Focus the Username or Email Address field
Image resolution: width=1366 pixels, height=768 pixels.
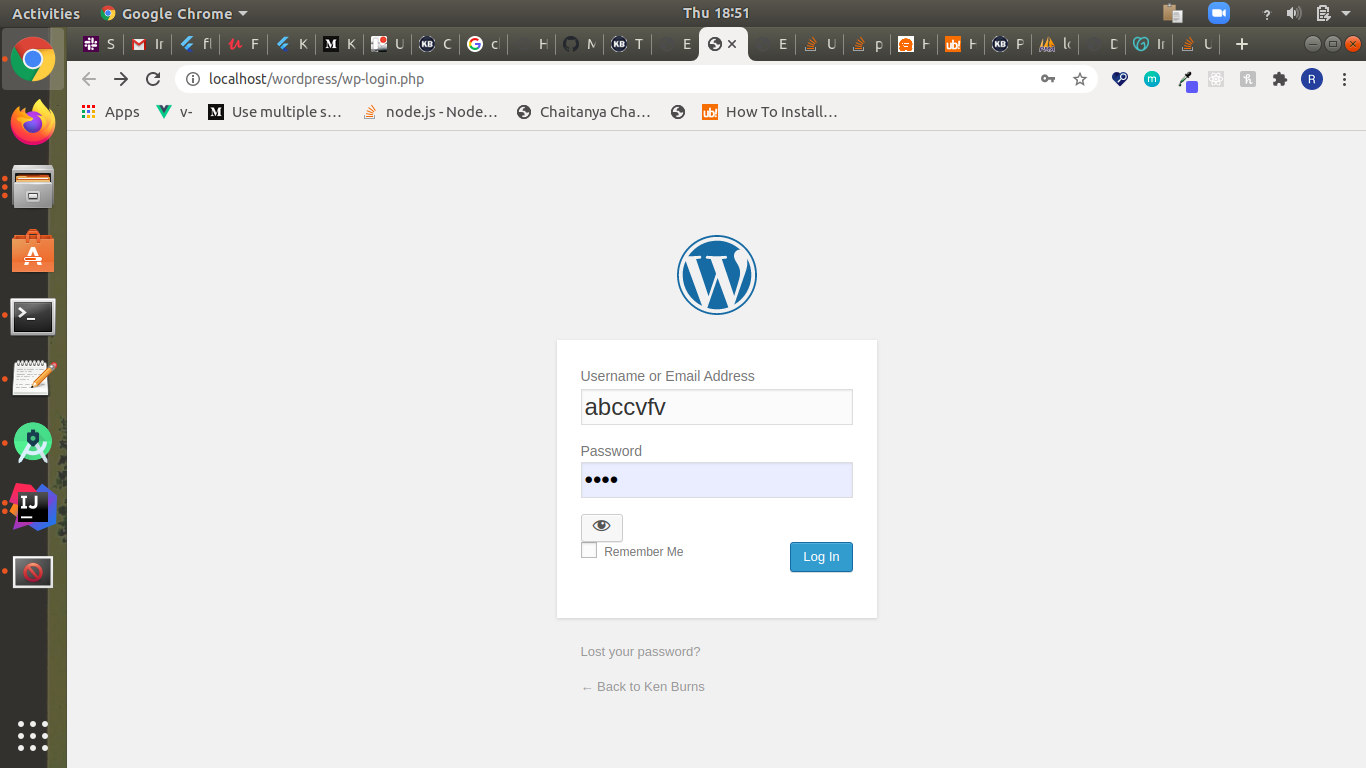[x=717, y=407]
